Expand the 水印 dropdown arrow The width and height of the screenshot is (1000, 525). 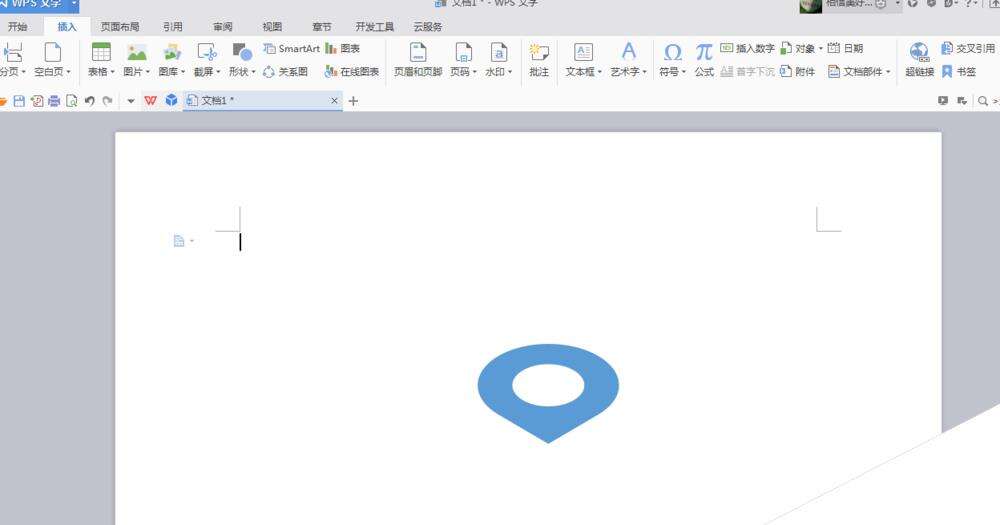point(510,72)
